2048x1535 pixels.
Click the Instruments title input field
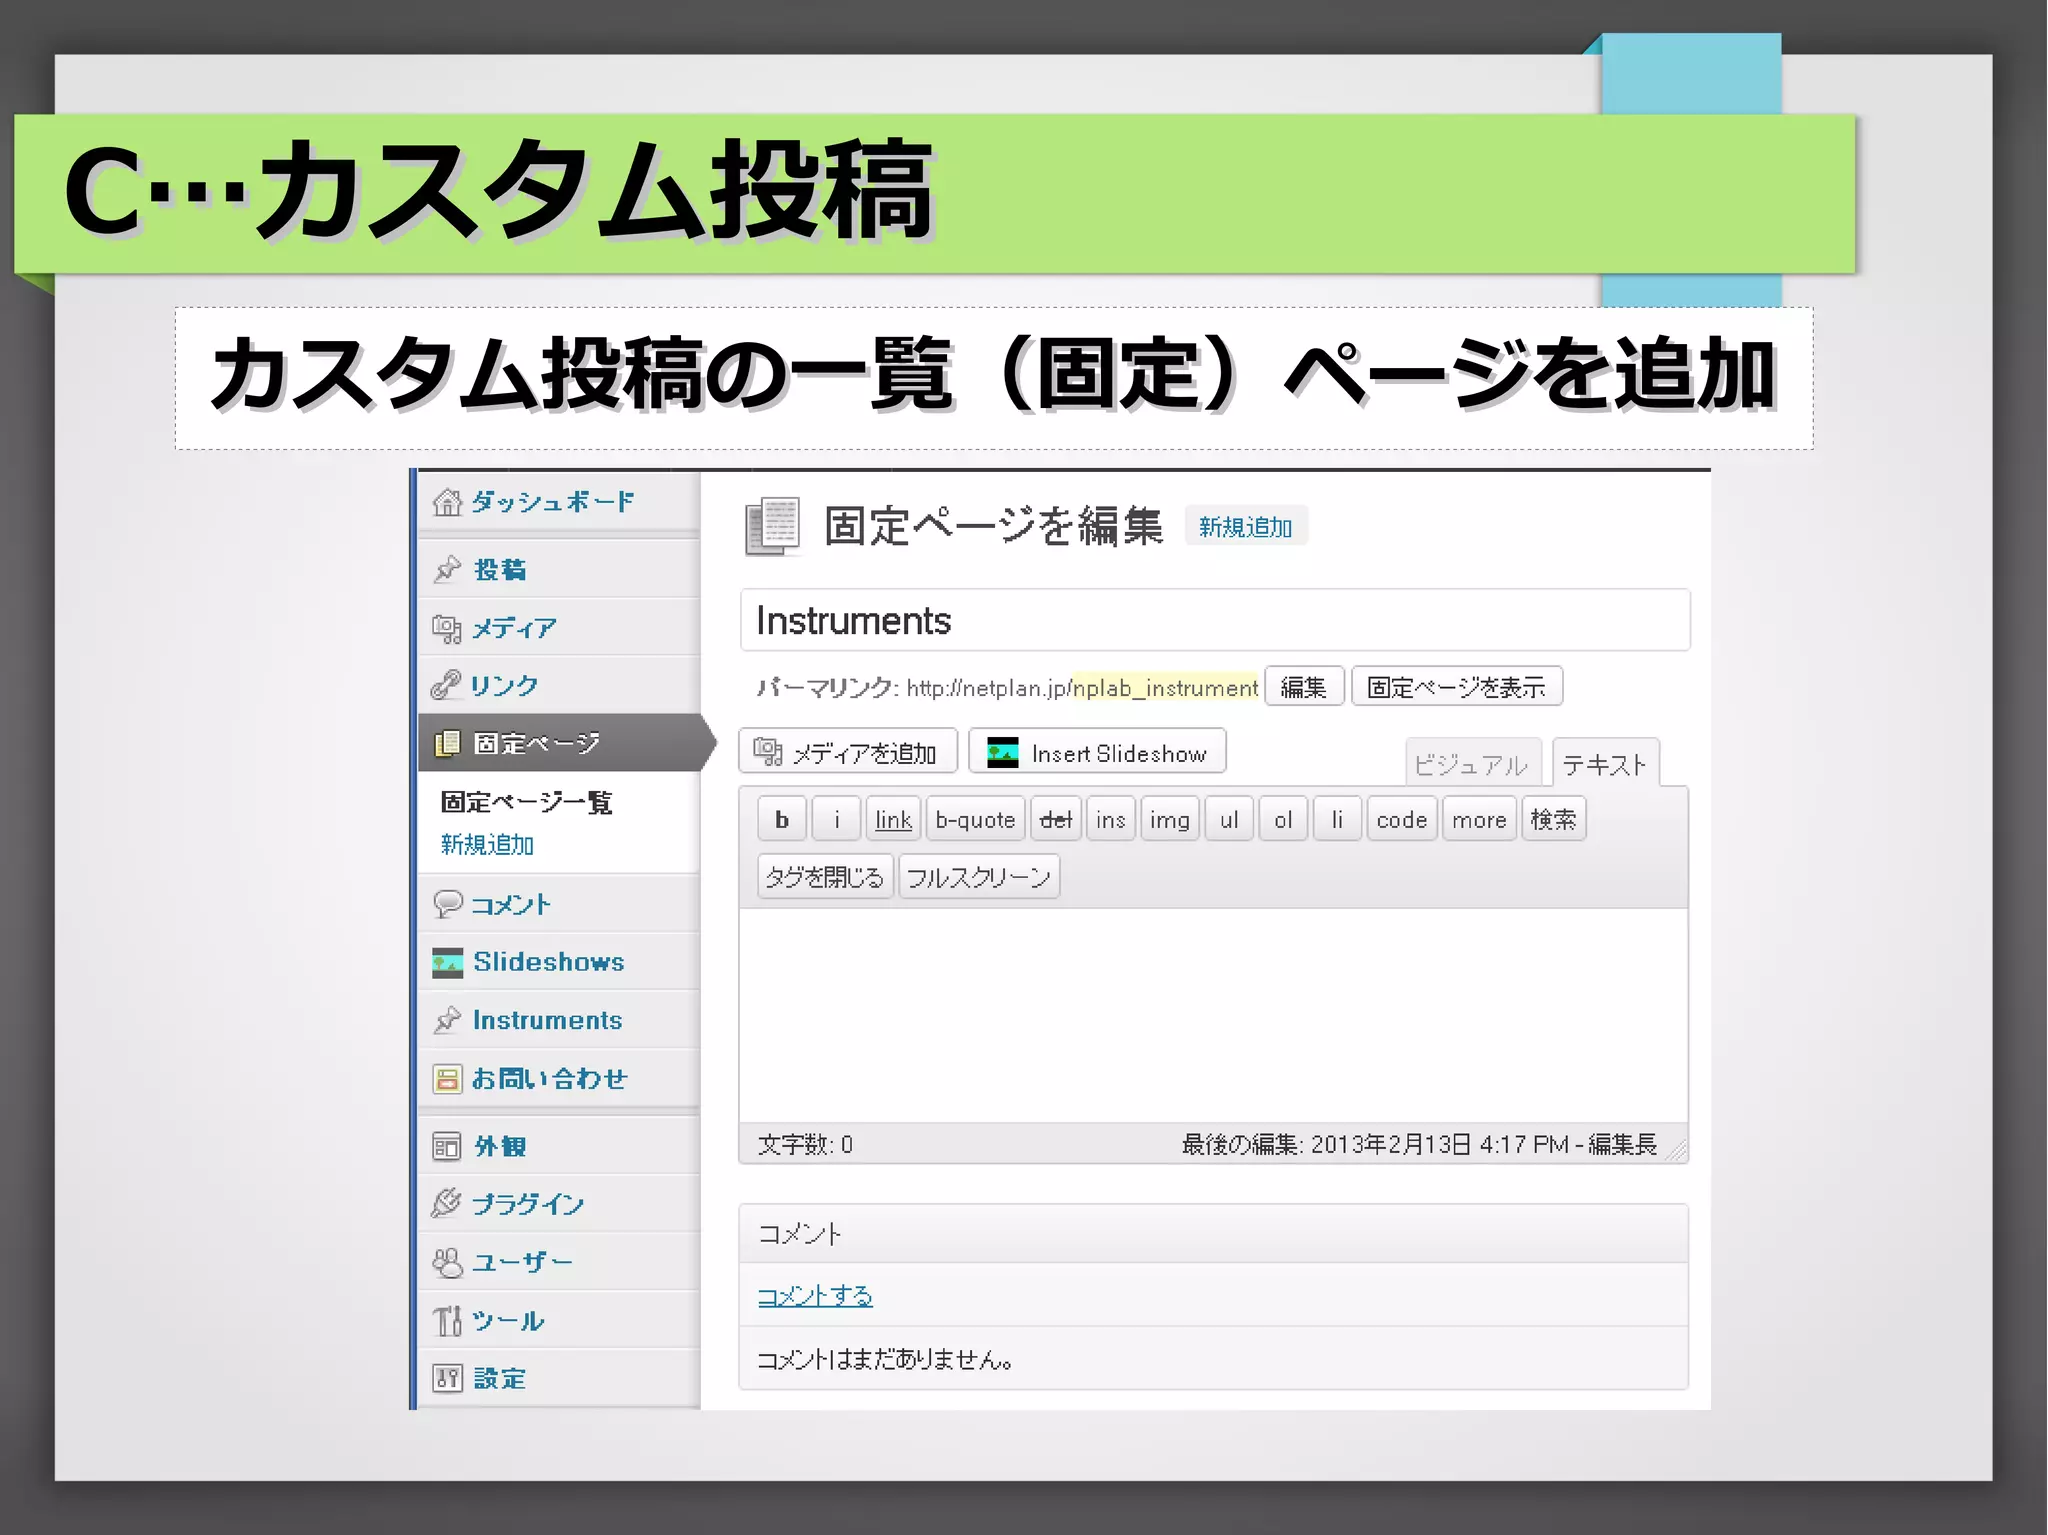click(1215, 620)
